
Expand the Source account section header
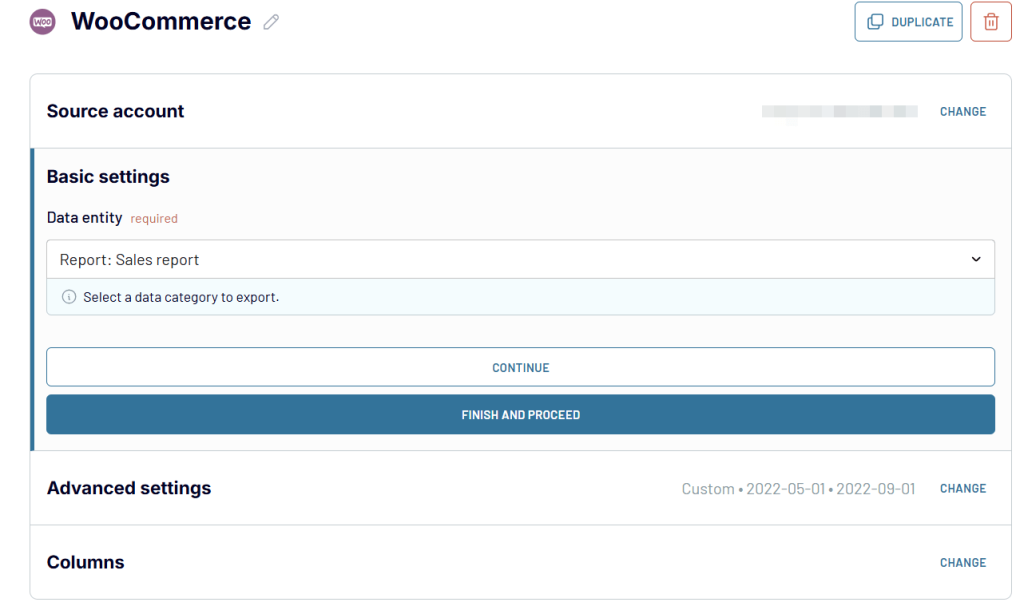(x=116, y=111)
